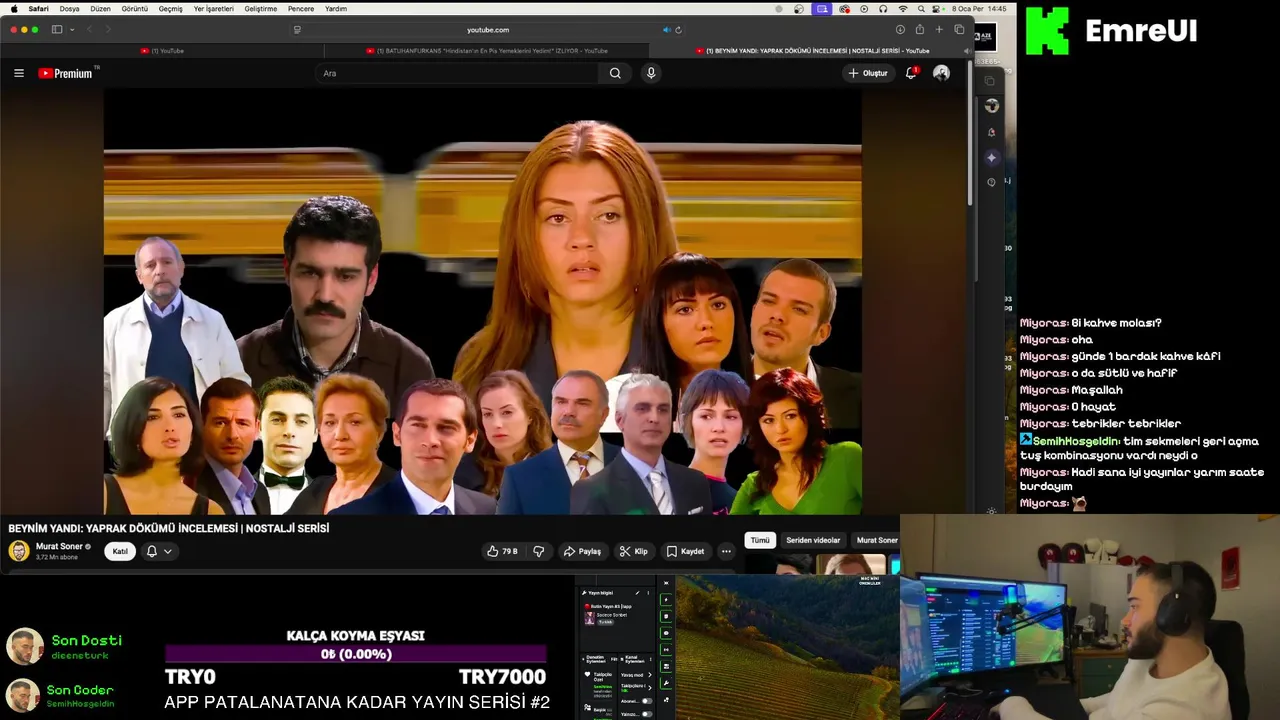Click the Safari share button
1280x720 pixels.
[919, 30]
